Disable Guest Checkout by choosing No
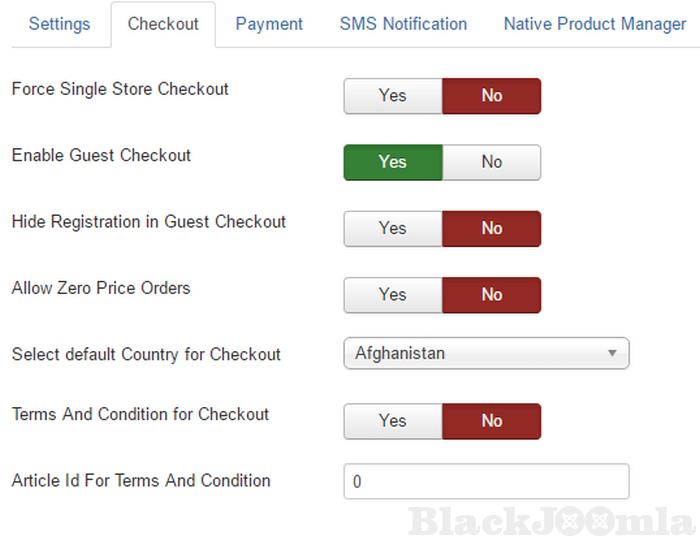Viewport: 700px width, 541px height. pyautogui.click(x=492, y=162)
